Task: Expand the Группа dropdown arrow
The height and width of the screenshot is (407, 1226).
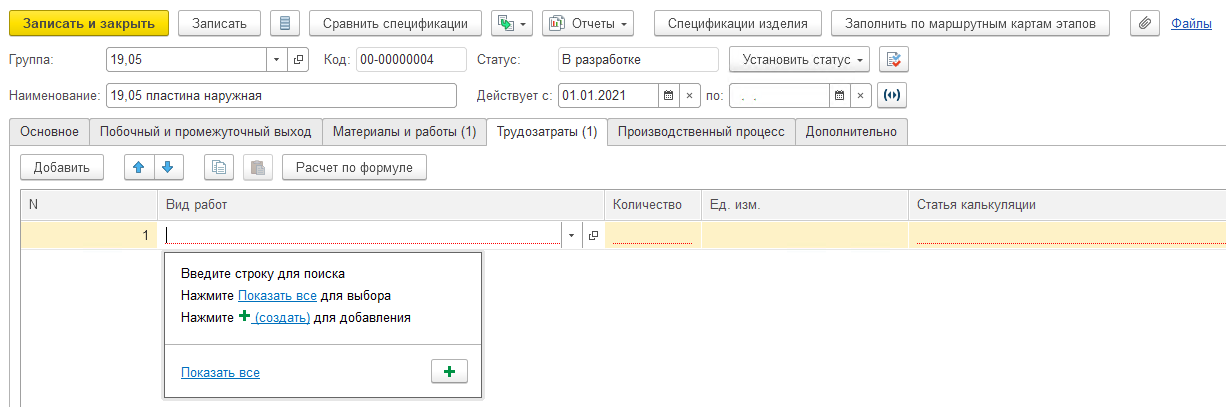Action: 277,60
